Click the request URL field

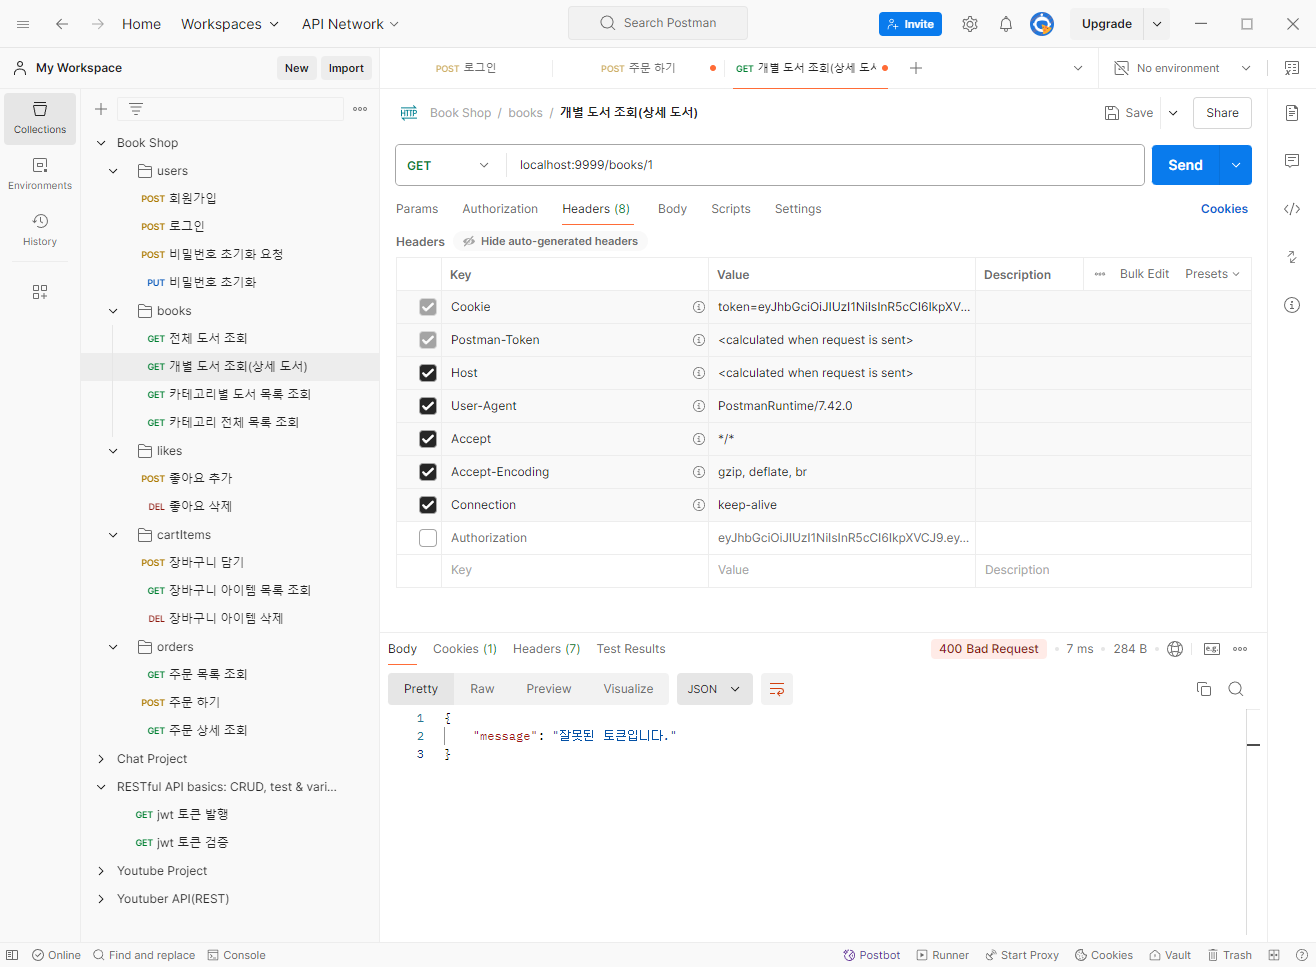[x=825, y=165]
